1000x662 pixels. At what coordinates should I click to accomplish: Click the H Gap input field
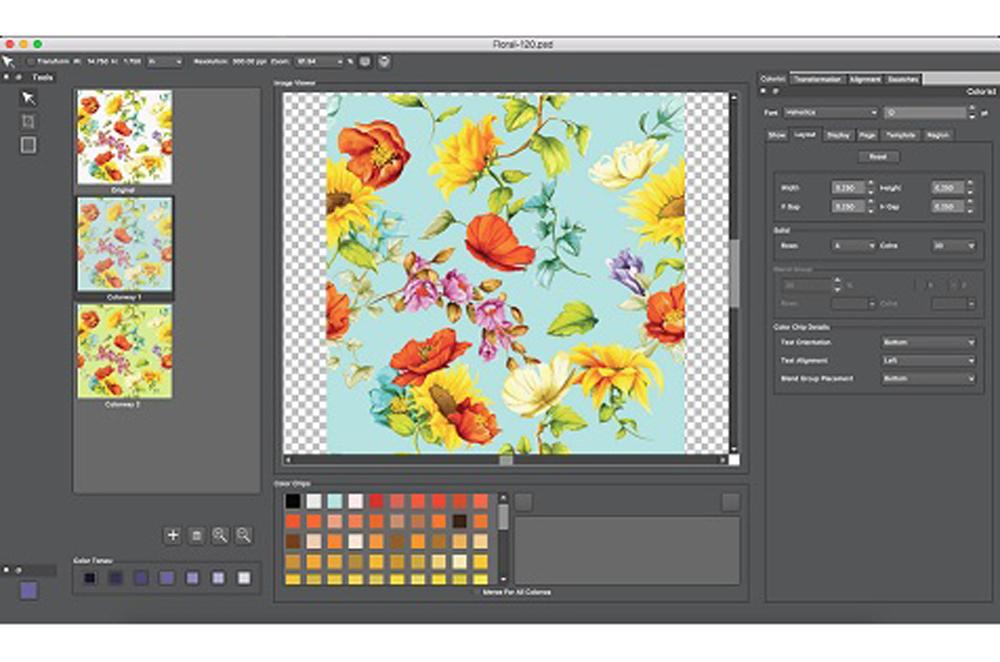pos(947,207)
